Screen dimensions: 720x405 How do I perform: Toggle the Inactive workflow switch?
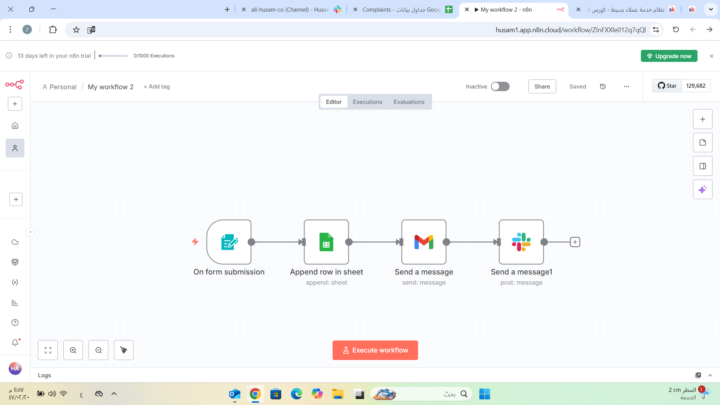coord(500,86)
